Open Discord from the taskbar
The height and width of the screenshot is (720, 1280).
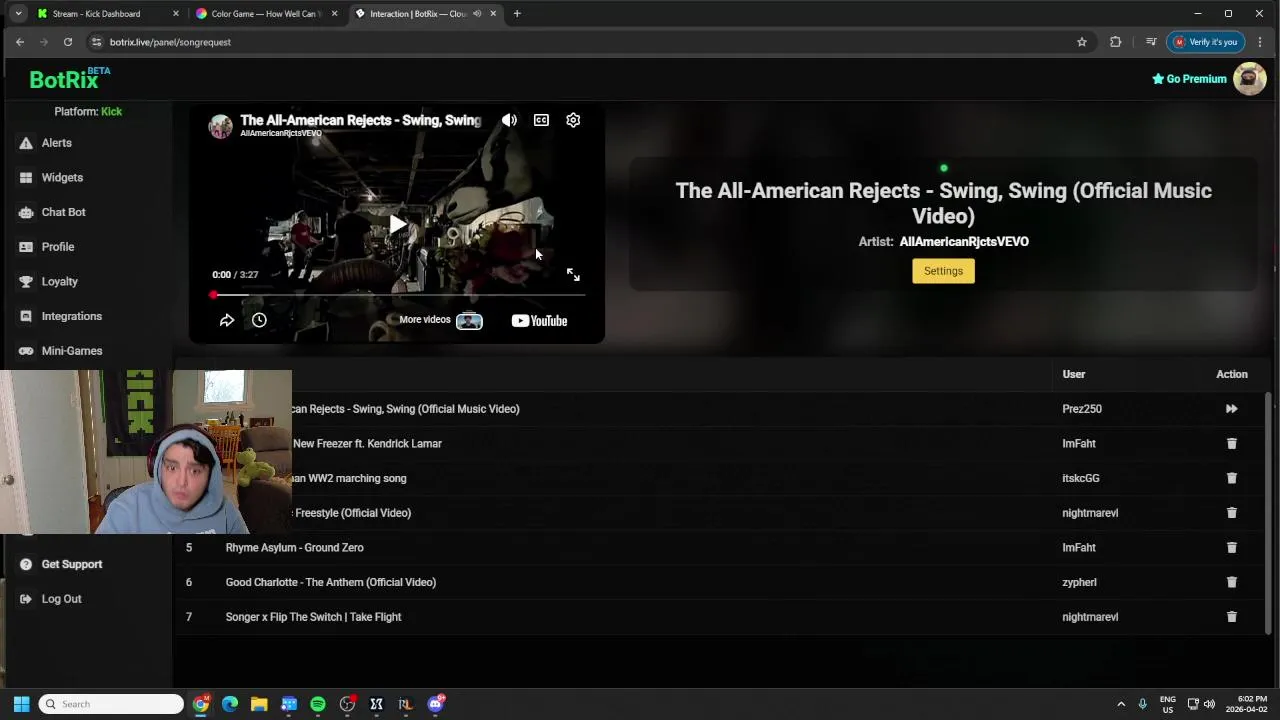click(435, 704)
